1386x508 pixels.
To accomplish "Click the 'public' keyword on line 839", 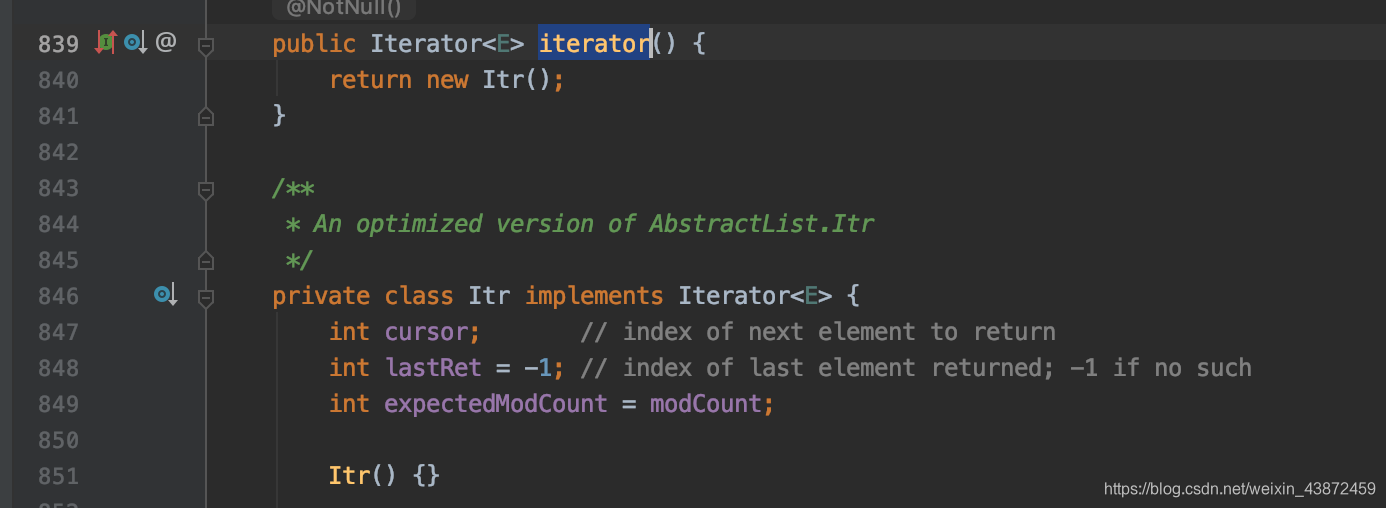I will click(x=314, y=44).
